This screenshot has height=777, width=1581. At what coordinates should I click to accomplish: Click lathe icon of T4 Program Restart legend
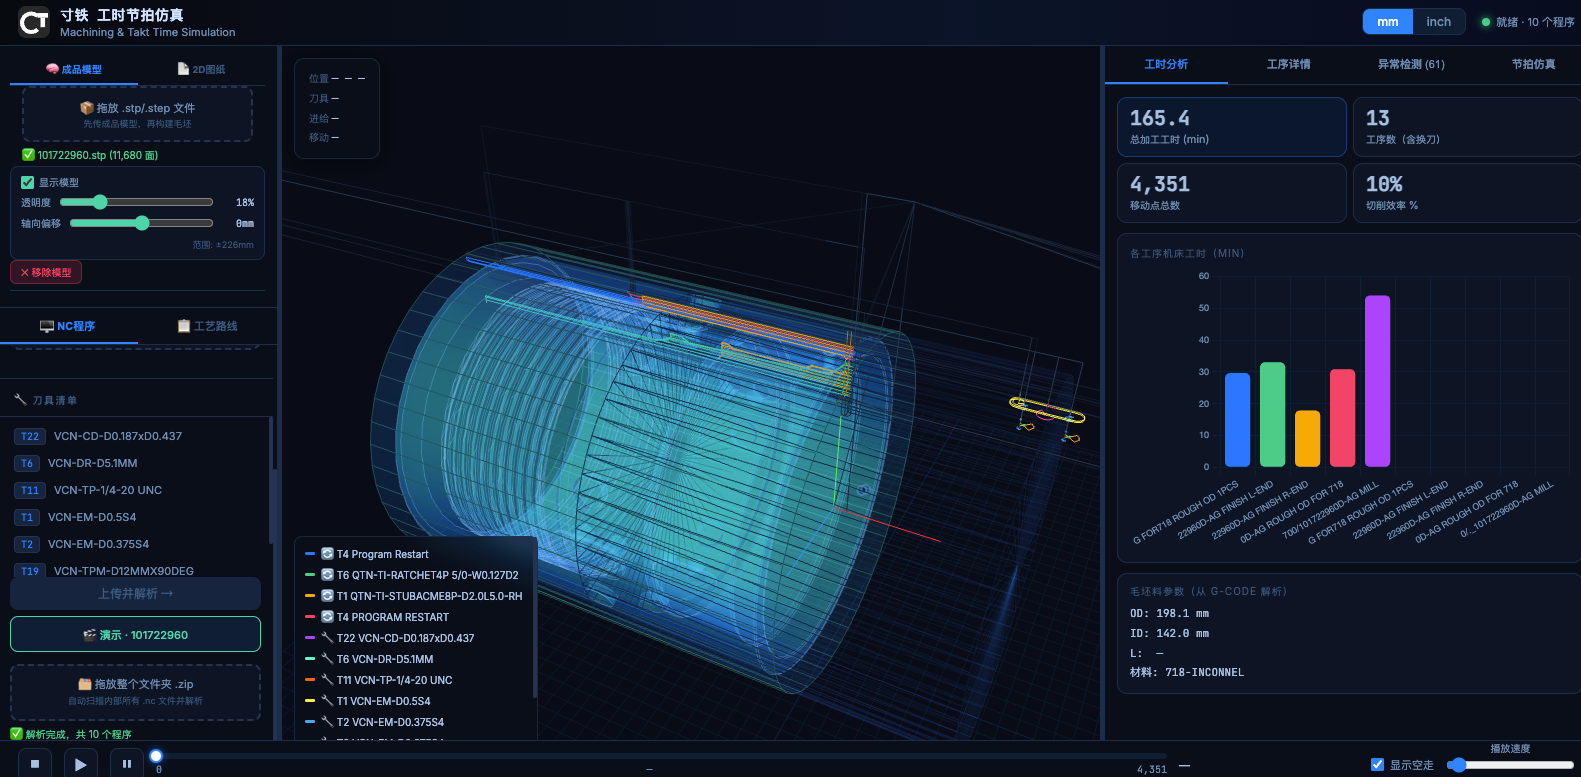(327, 554)
